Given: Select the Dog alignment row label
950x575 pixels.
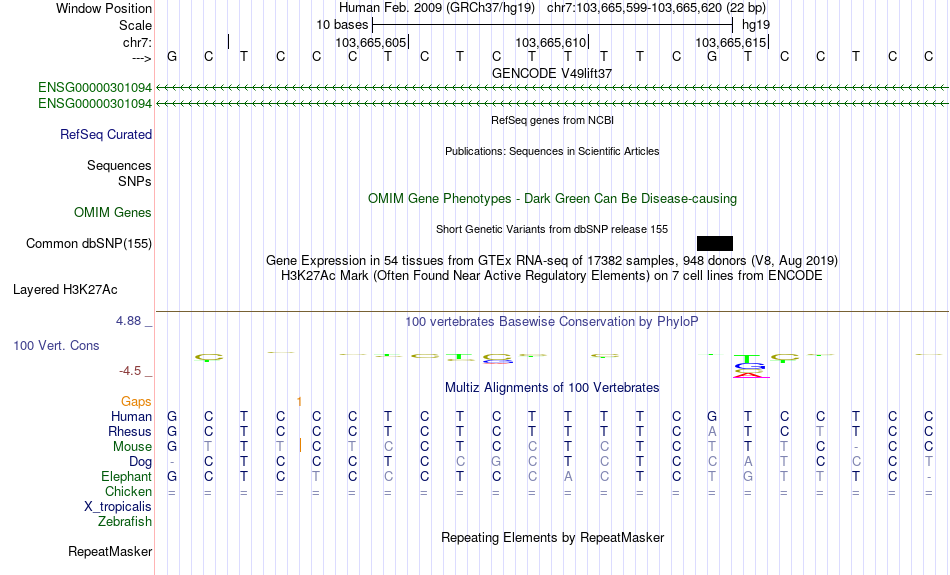Looking at the screenshot, I should click(x=141, y=462).
